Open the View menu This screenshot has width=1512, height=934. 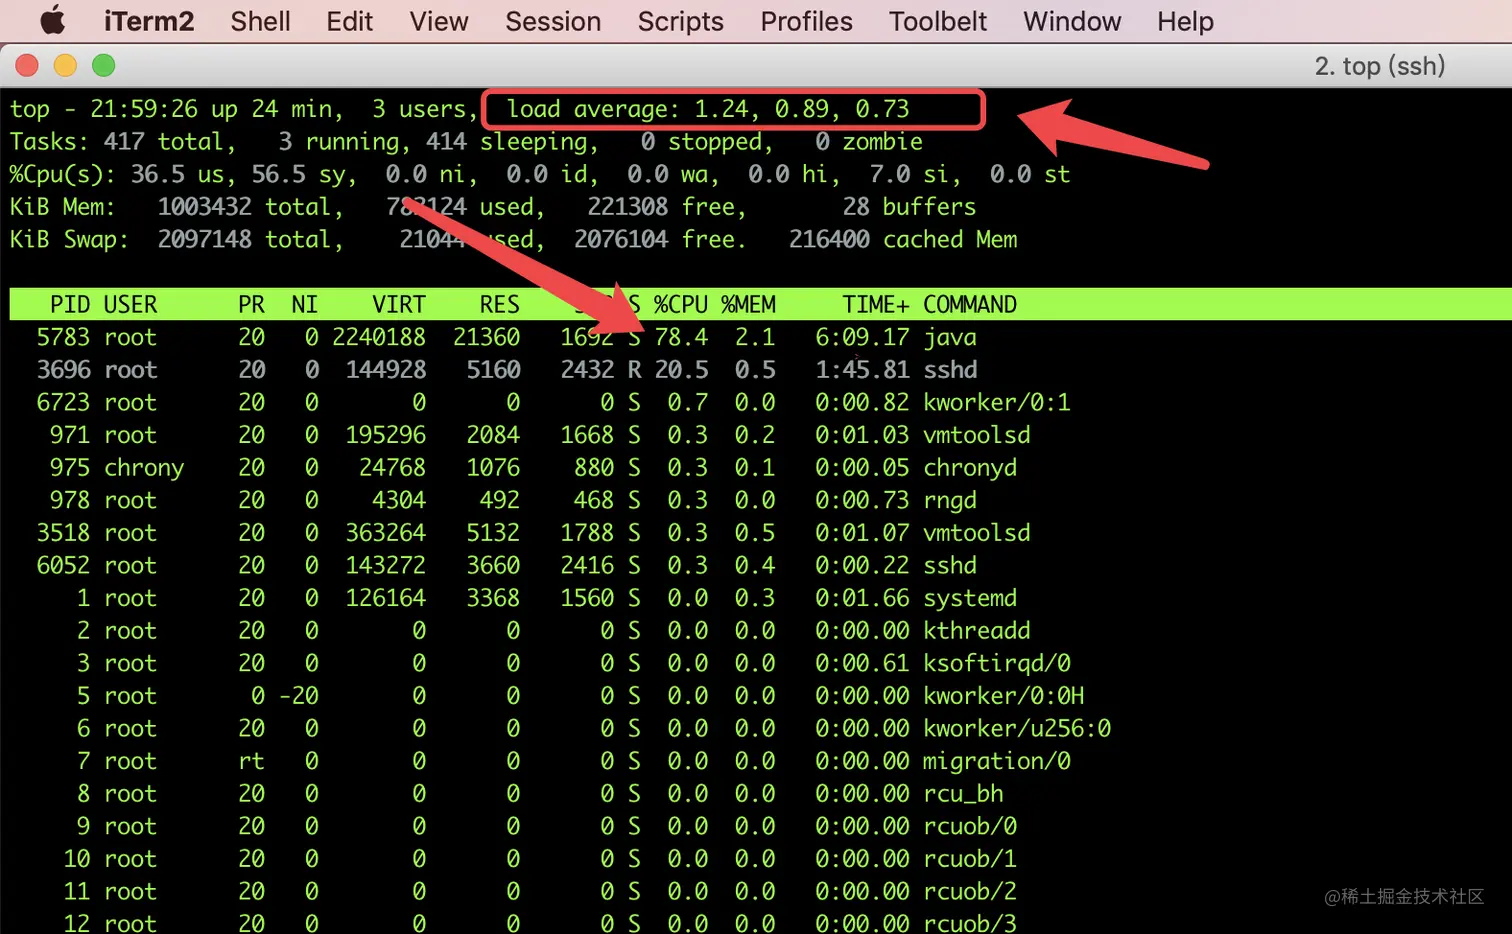pyautogui.click(x=438, y=21)
